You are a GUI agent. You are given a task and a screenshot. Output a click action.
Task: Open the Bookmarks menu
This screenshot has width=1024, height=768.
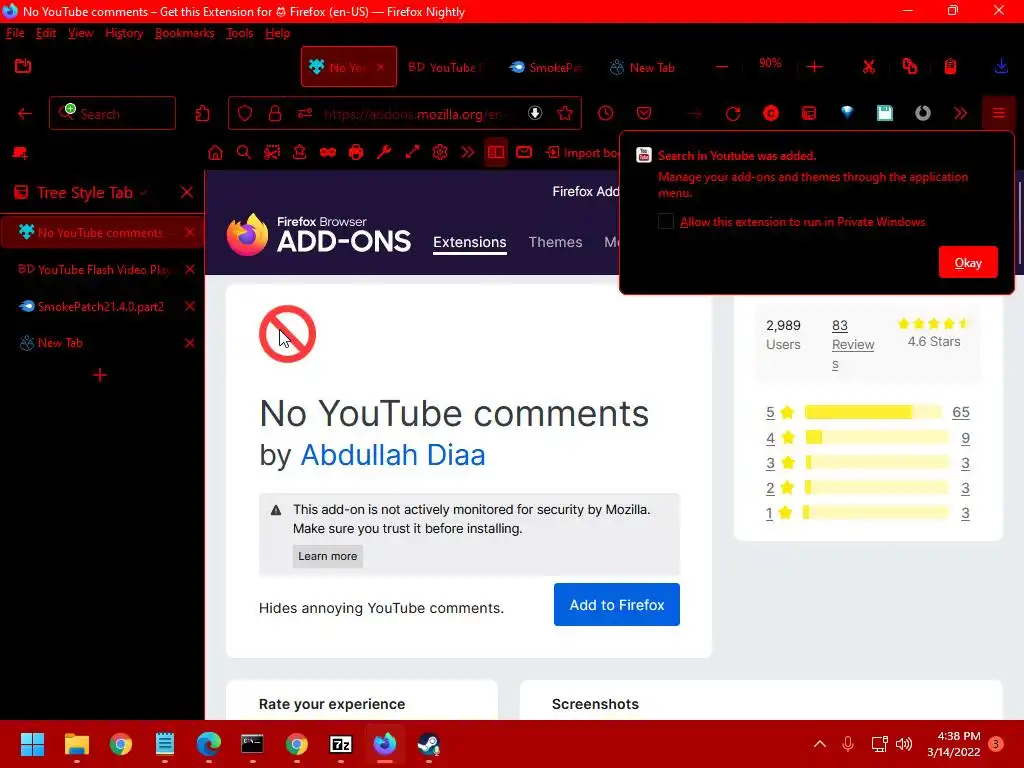[185, 33]
